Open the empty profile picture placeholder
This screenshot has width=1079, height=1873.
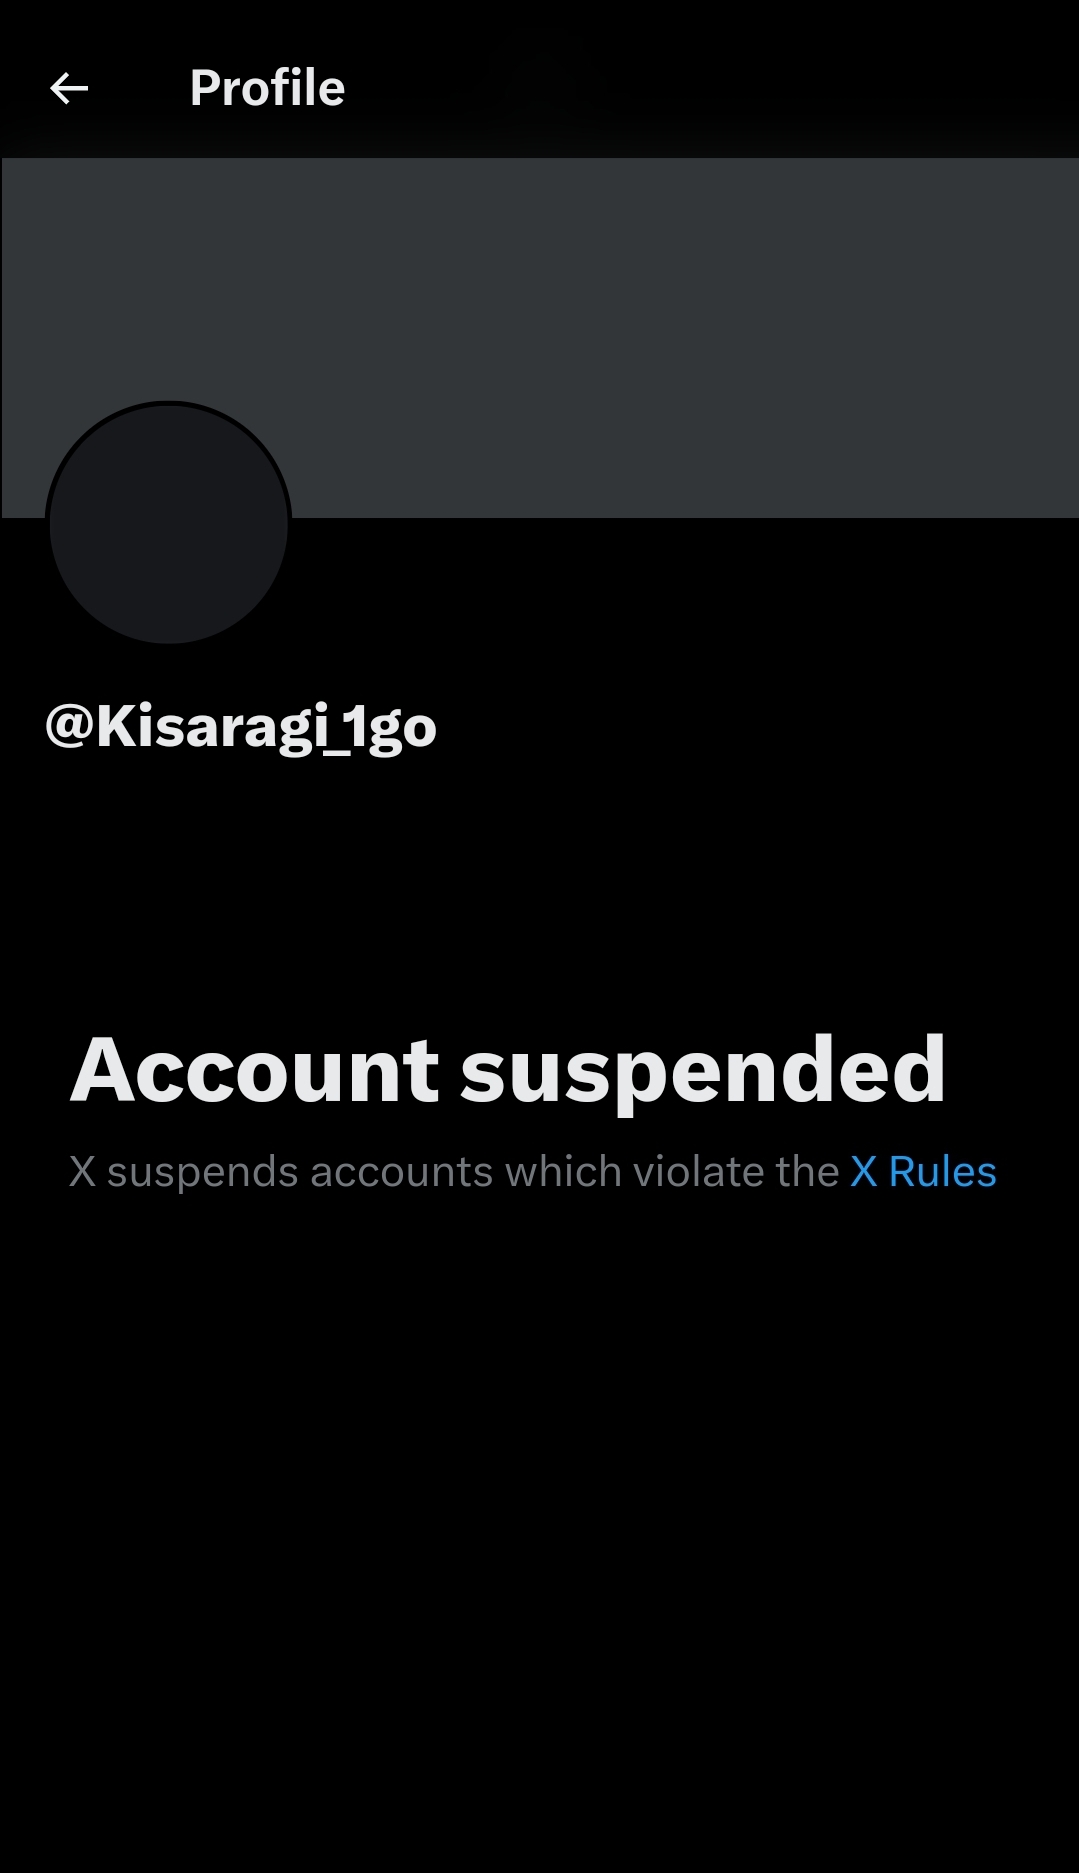169,523
